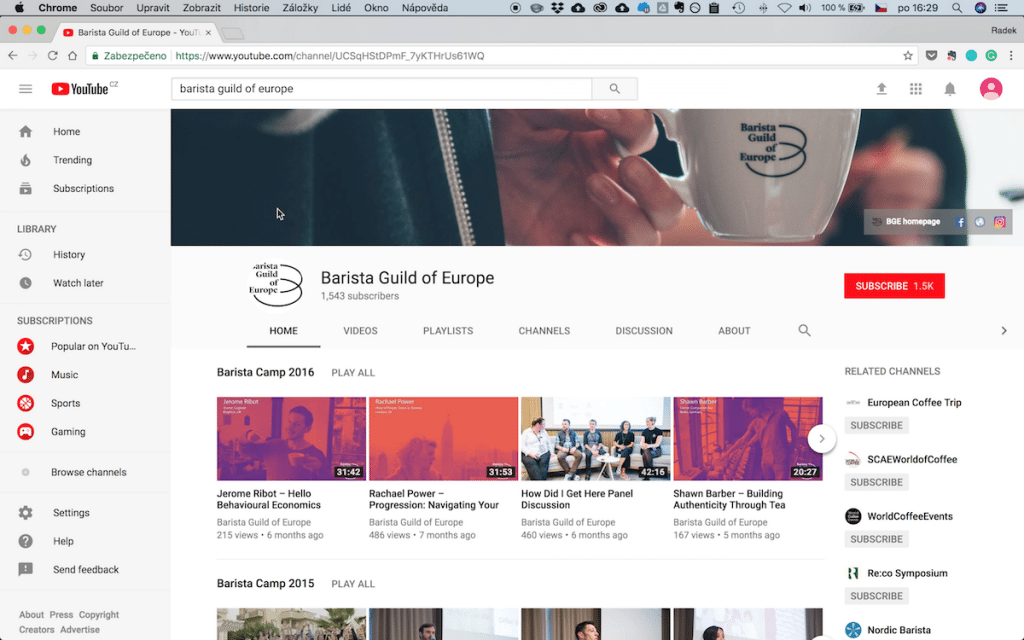
Task: Click the Chrome address bar URL
Action: point(330,56)
